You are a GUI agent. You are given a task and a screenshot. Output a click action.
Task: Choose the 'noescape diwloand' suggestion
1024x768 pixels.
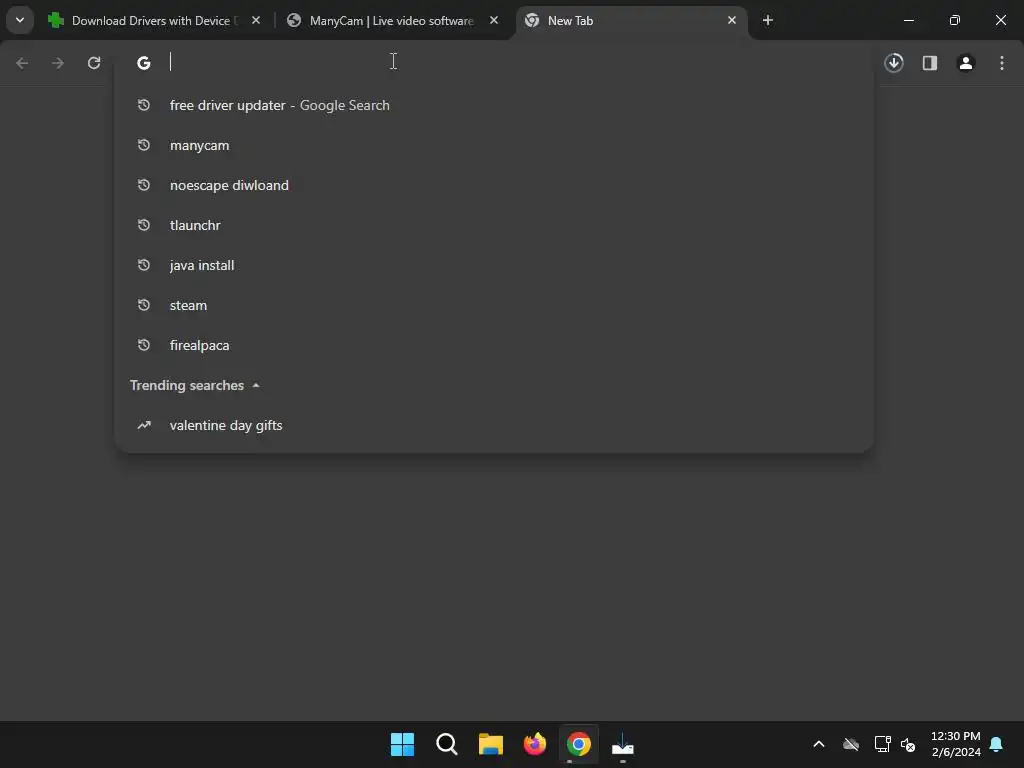[494, 185]
